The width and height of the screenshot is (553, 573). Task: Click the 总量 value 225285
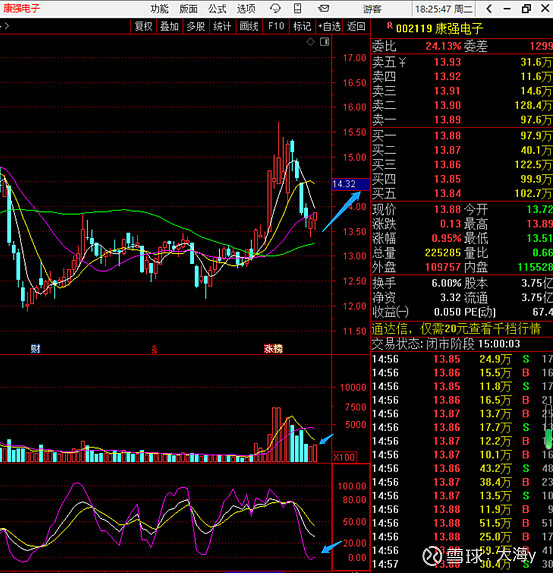pyautogui.click(x=443, y=253)
